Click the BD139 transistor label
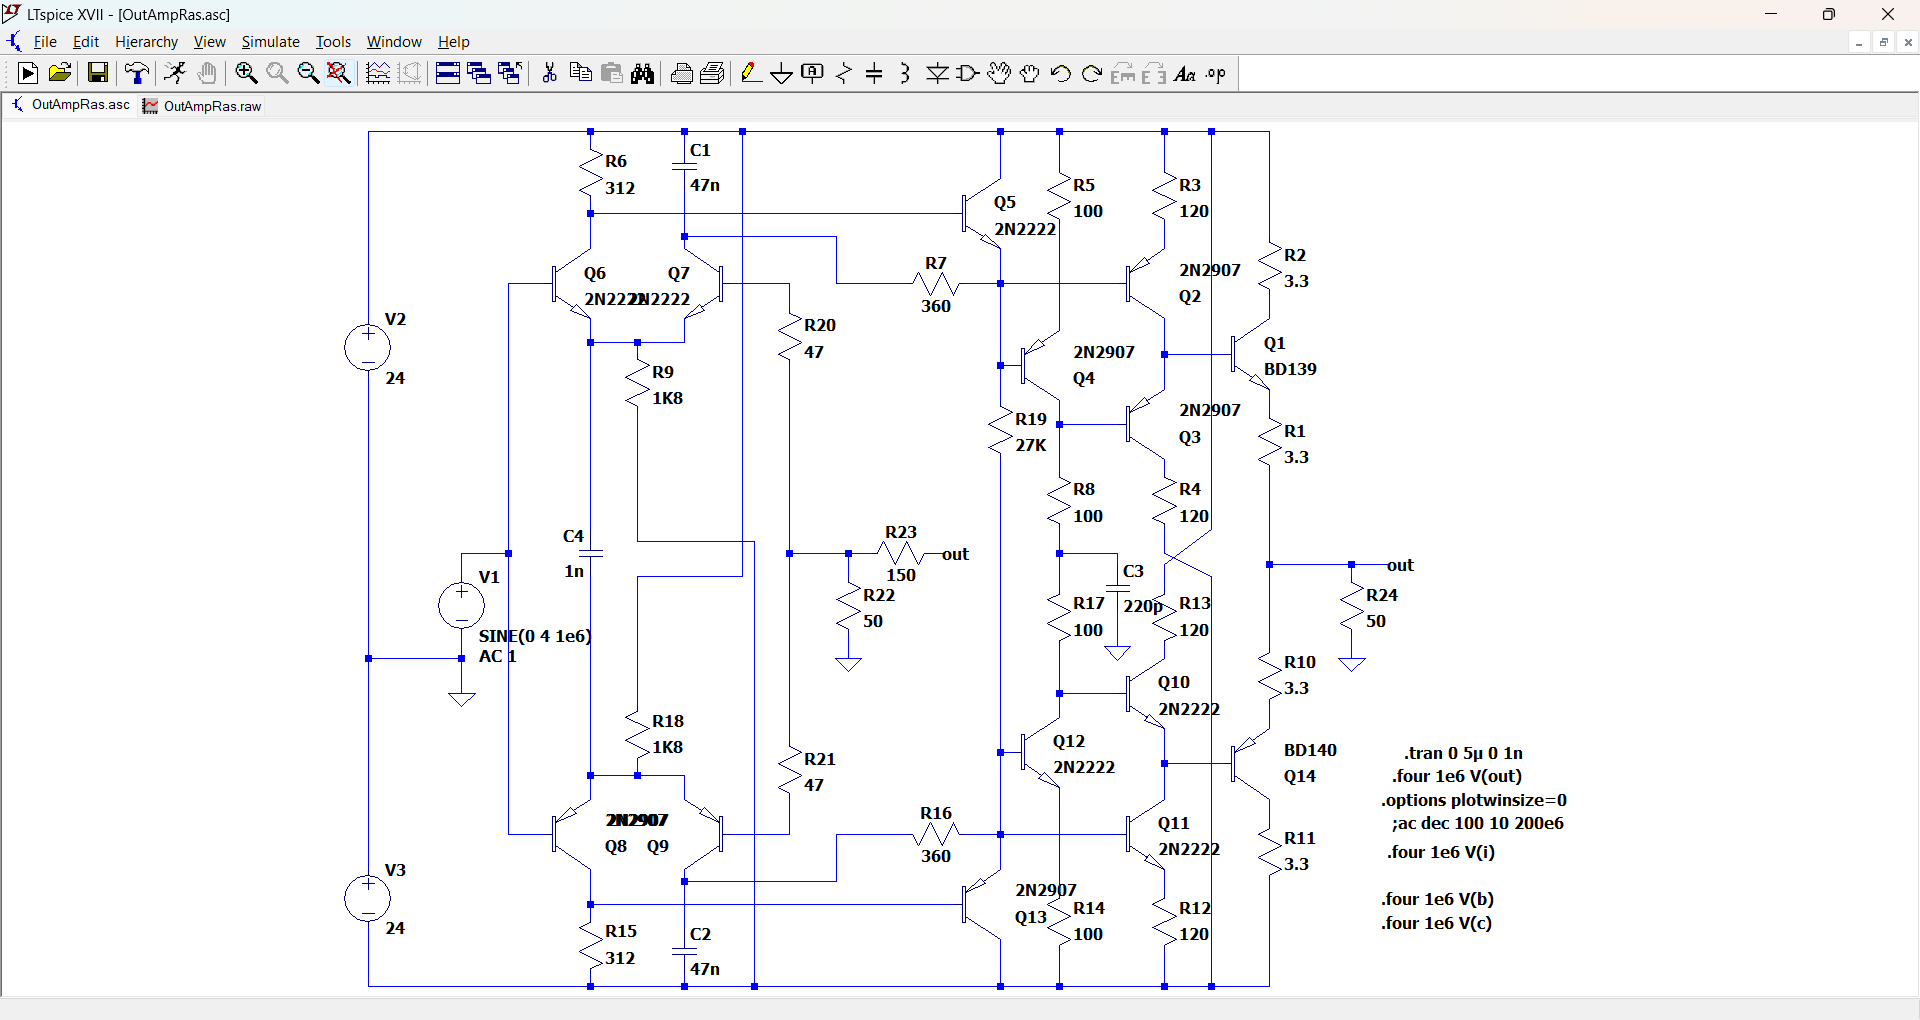Screen dimensions: 1920x1020 1290,369
